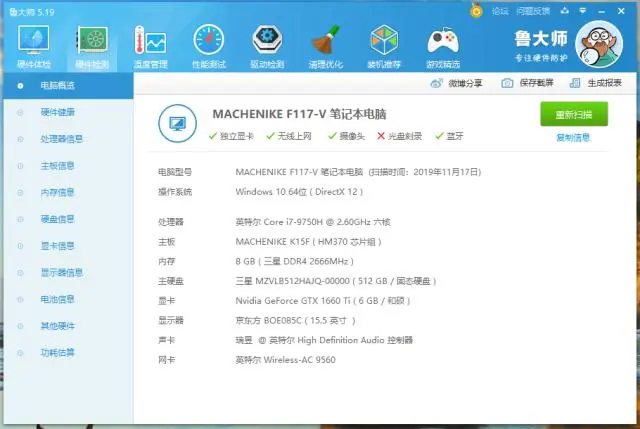Open the 游戏精选 gamepad icon
The image size is (640, 429).
click(443, 46)
